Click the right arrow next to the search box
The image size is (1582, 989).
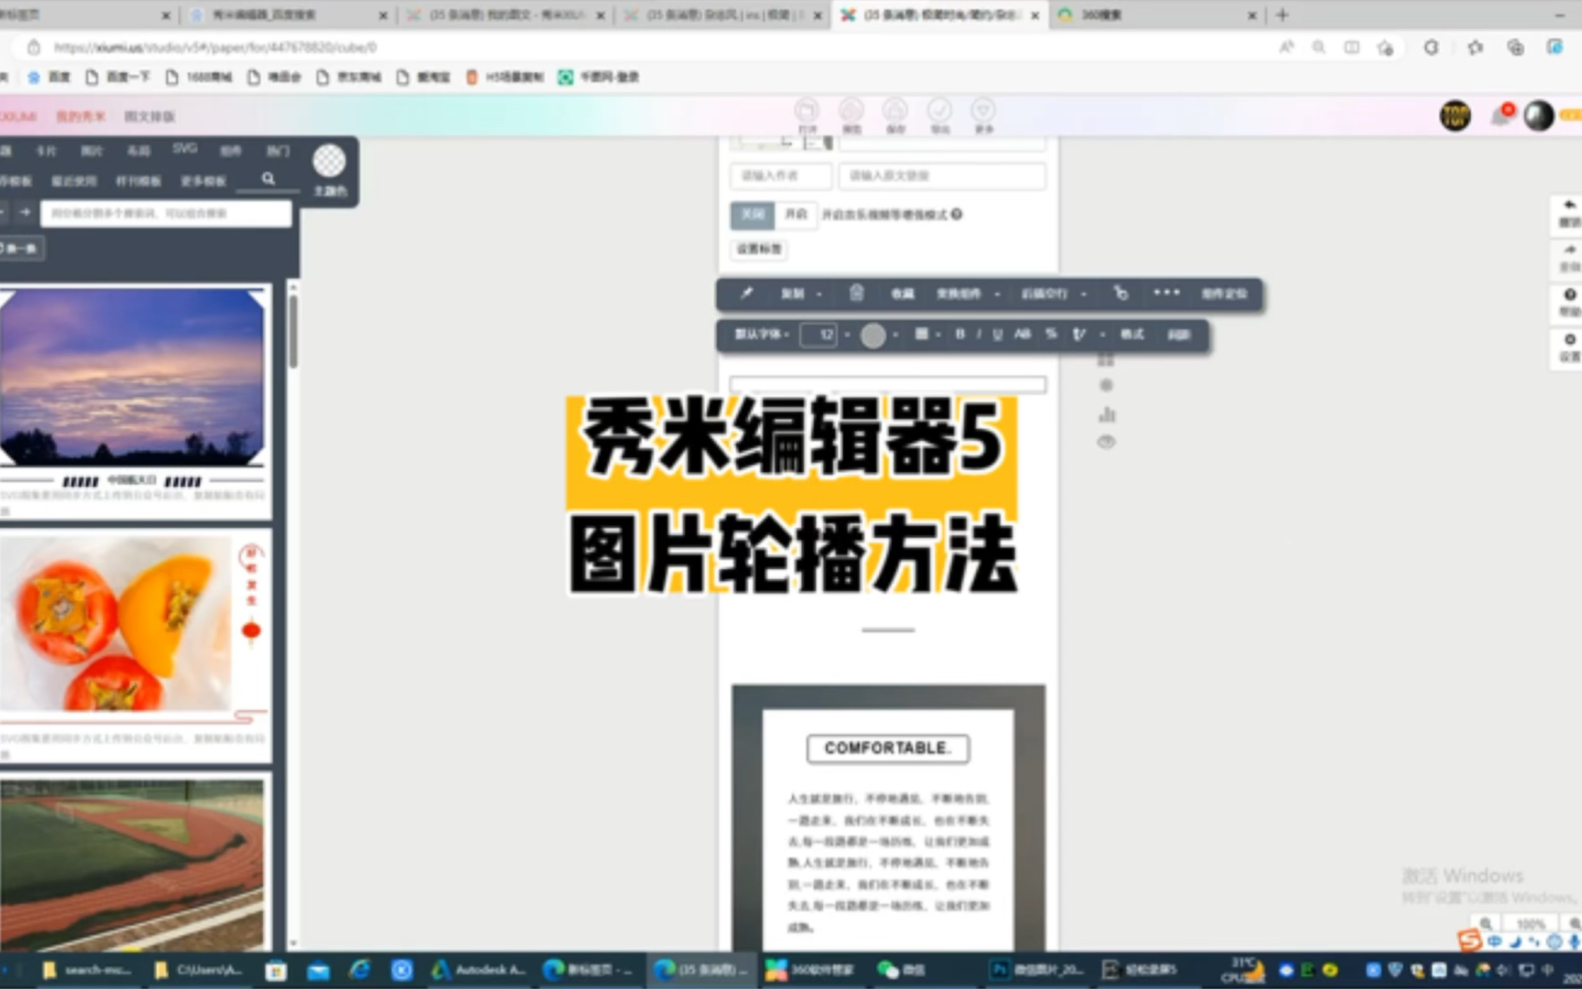(25, 212)
